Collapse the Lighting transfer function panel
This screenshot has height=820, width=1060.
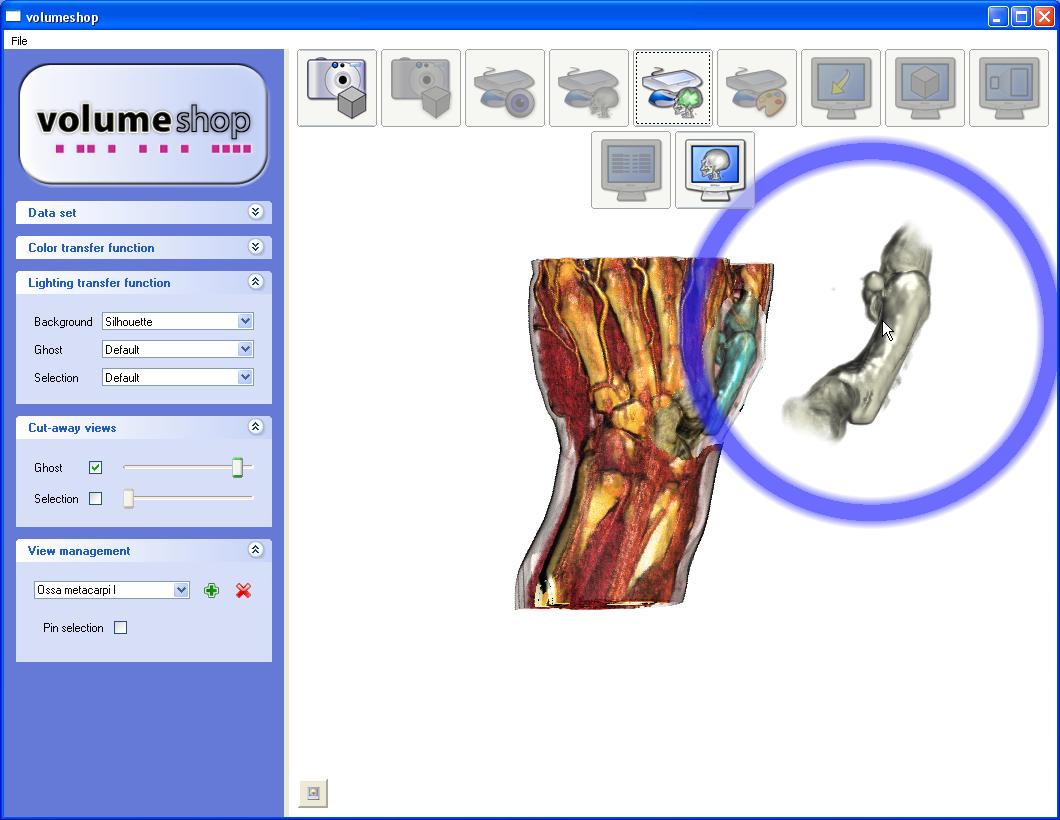pos(256,282)
